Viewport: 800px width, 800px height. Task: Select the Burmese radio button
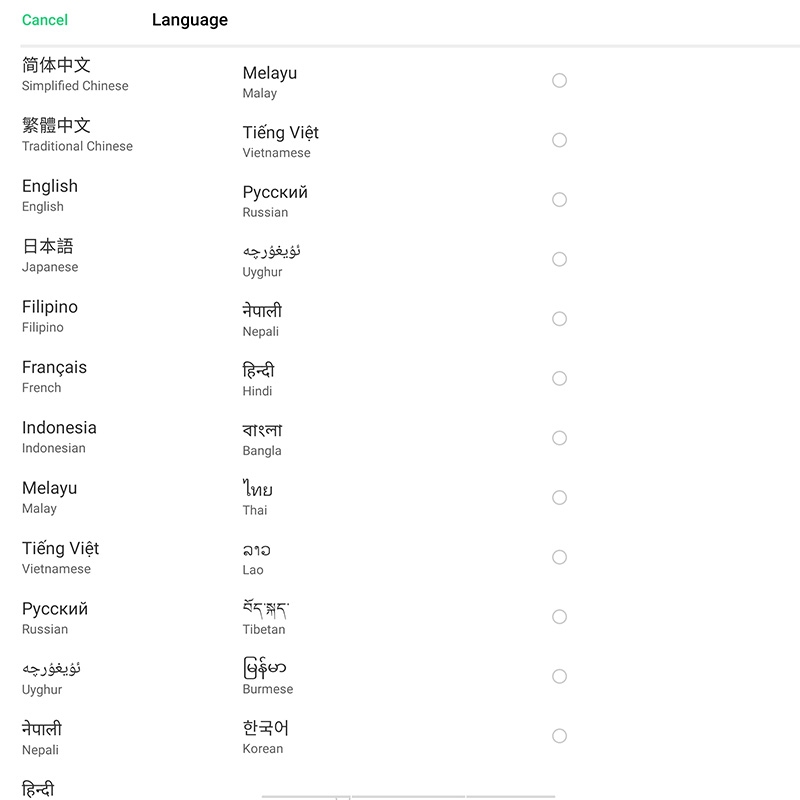coord(559,676)
